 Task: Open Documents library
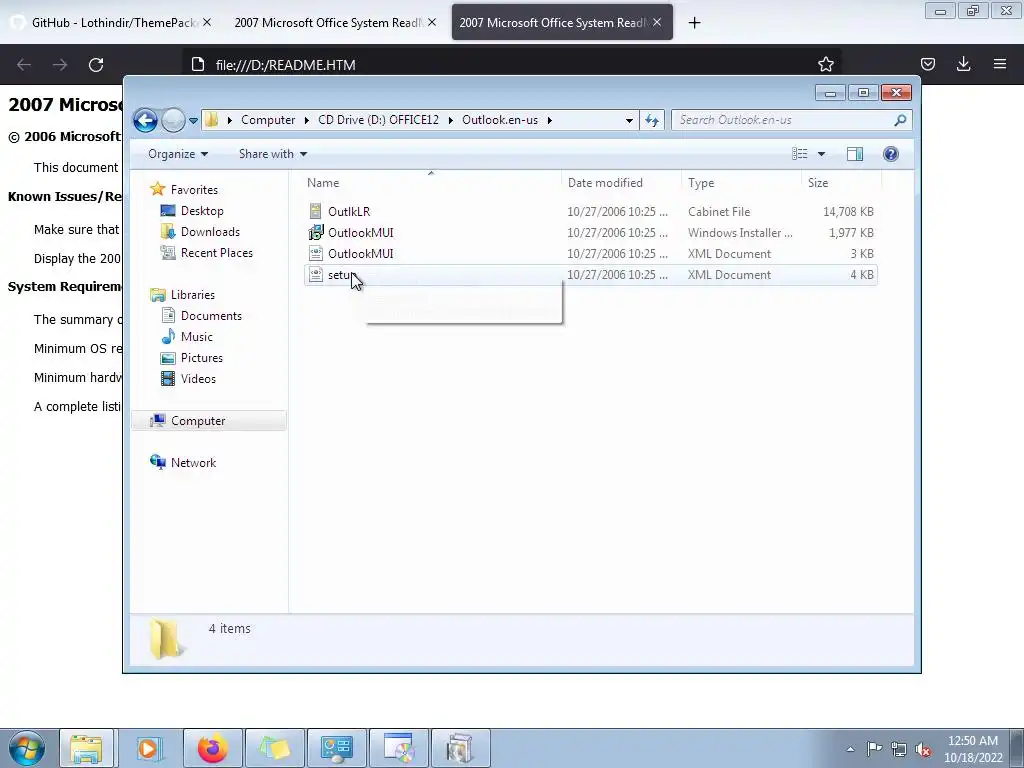pyautogui.click(x=211, y=315)
